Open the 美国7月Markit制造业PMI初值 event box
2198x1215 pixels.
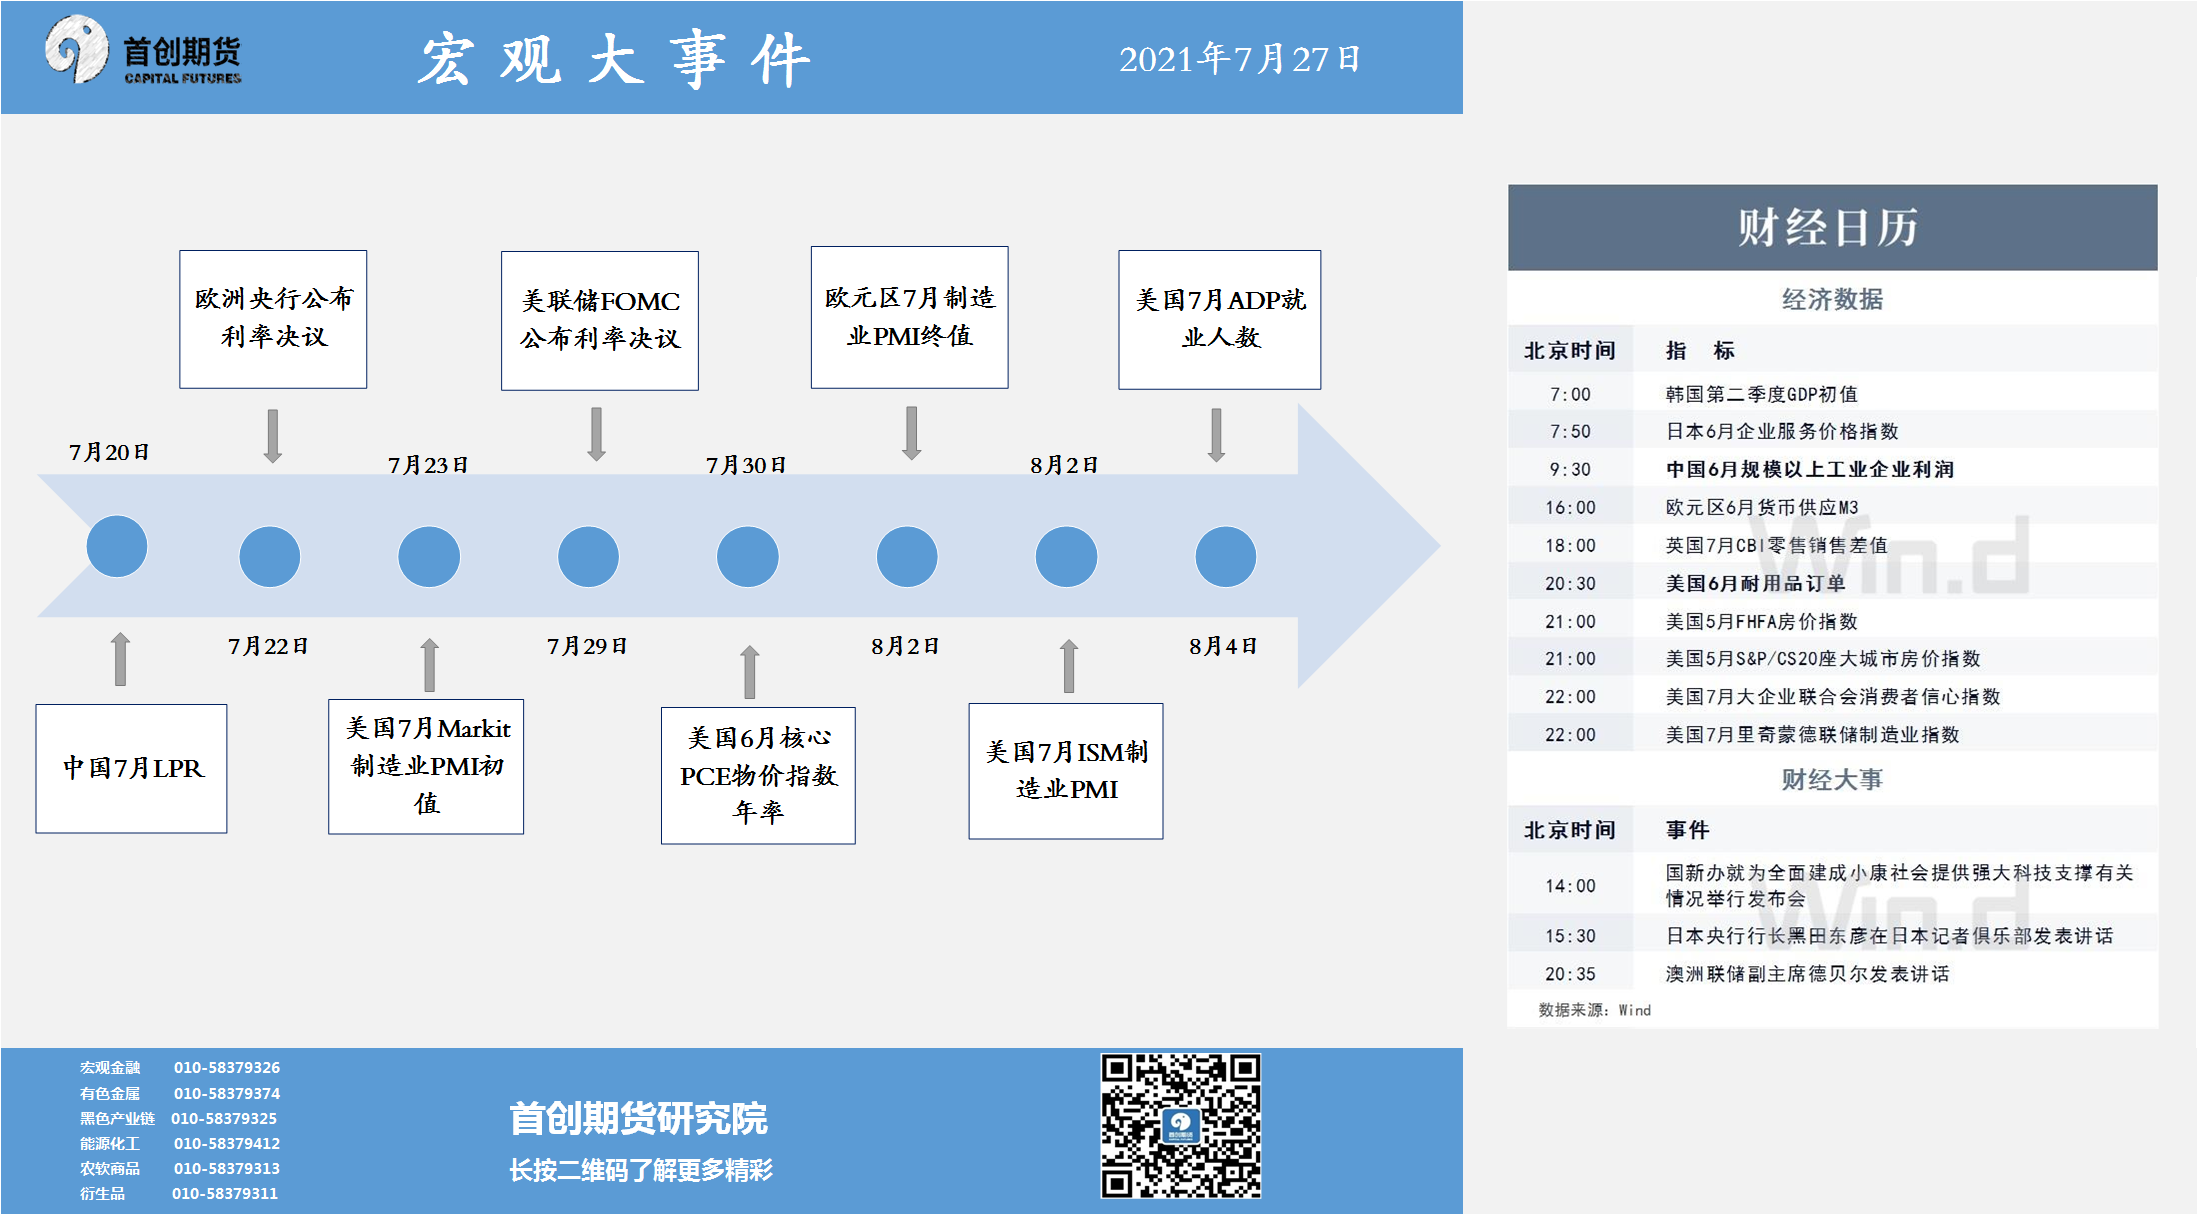coord(426,766)
